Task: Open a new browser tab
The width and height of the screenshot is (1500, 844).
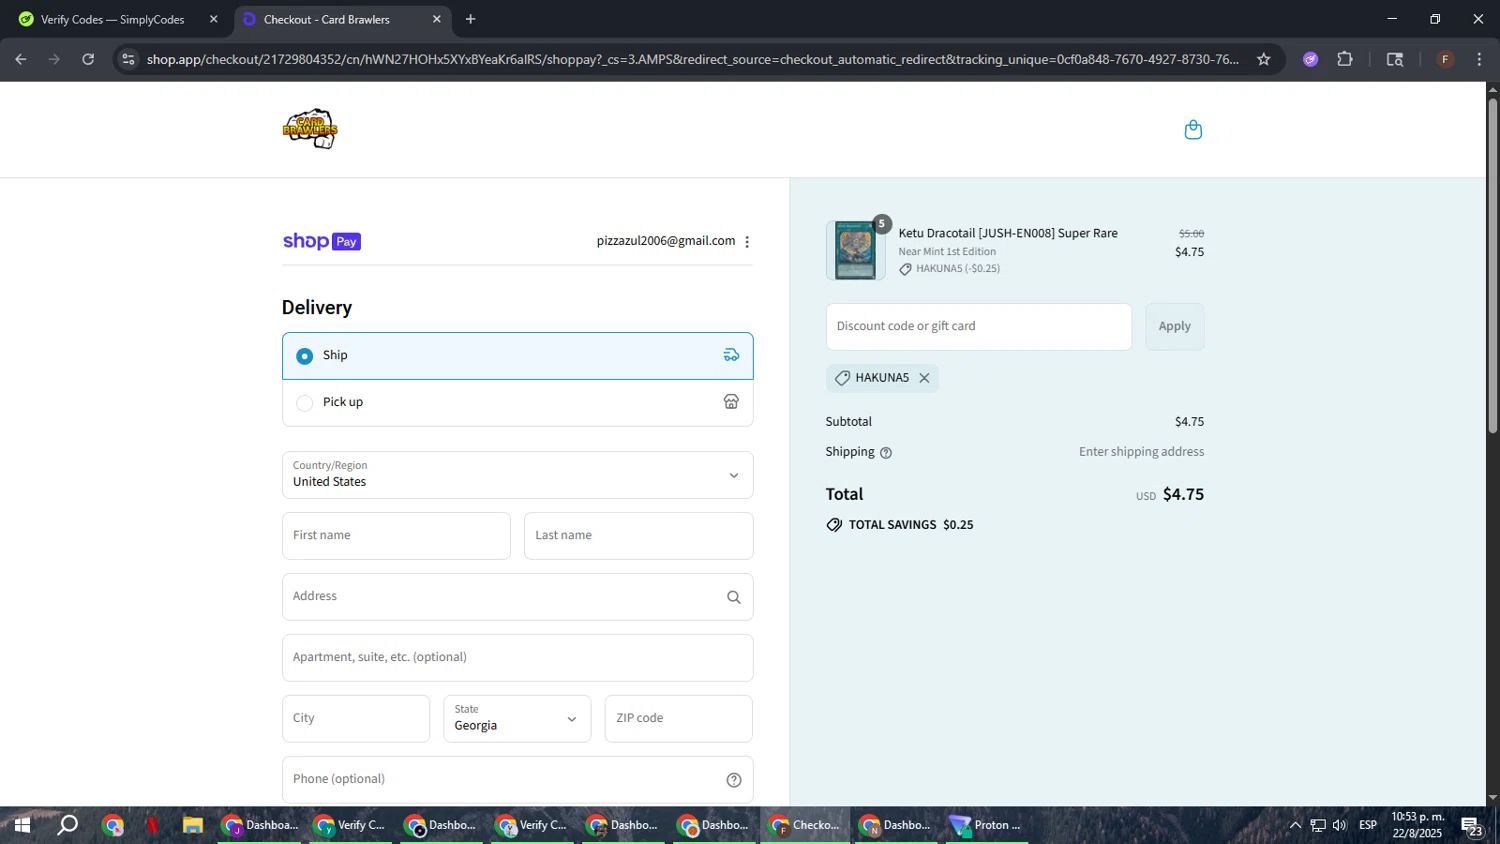Action: [x=471, y=19]
